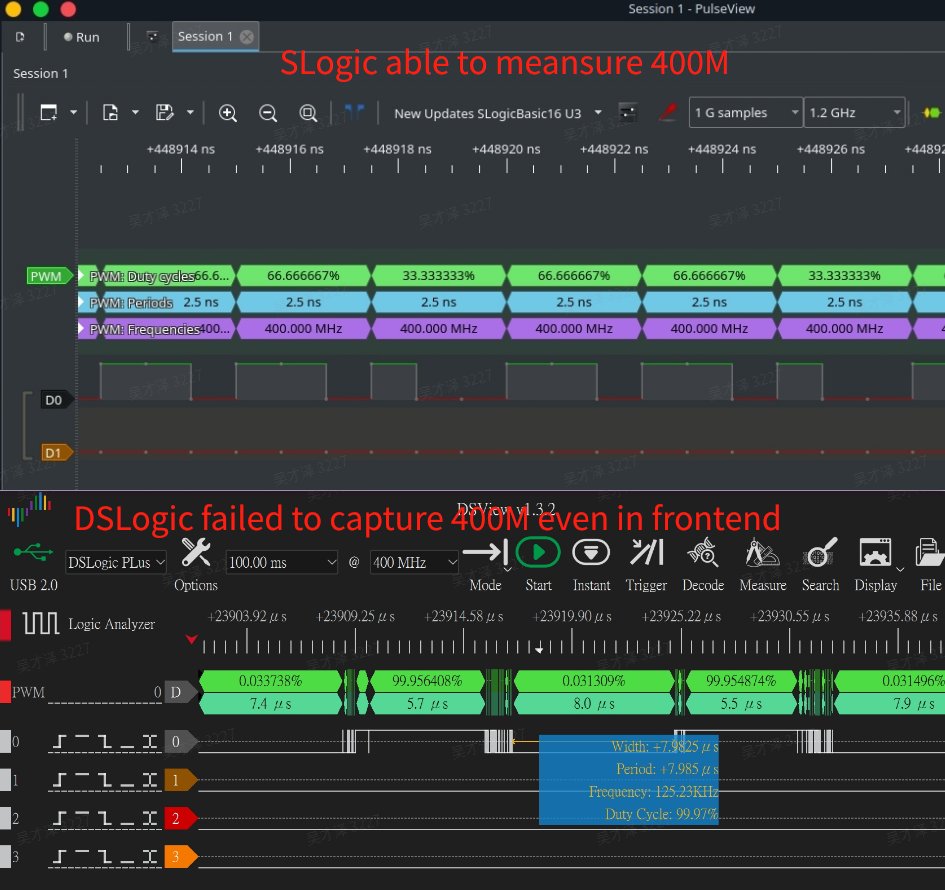Click the zoom-to-fit icon
Viewport: 945px width, 890px height.
click(308, 113)
